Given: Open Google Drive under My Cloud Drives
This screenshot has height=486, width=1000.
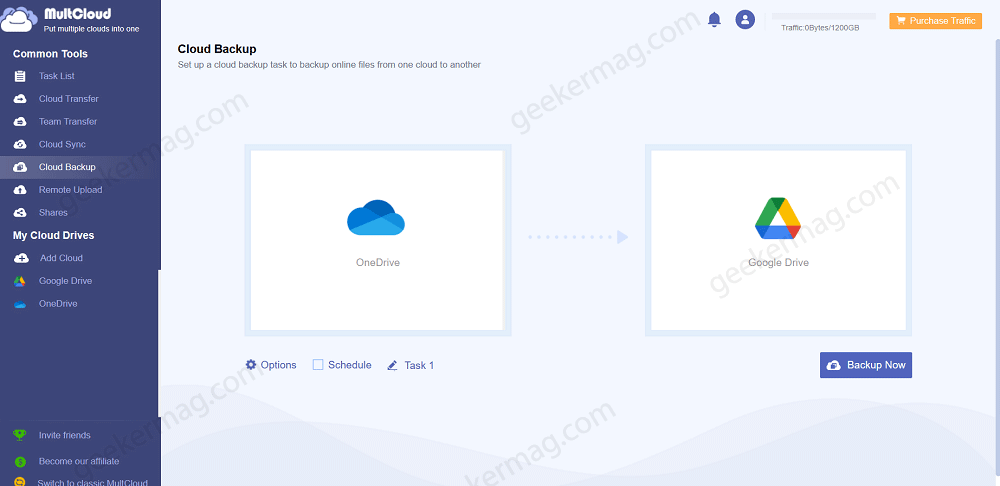Looking at the screenshot, I should tap(65, 281).
